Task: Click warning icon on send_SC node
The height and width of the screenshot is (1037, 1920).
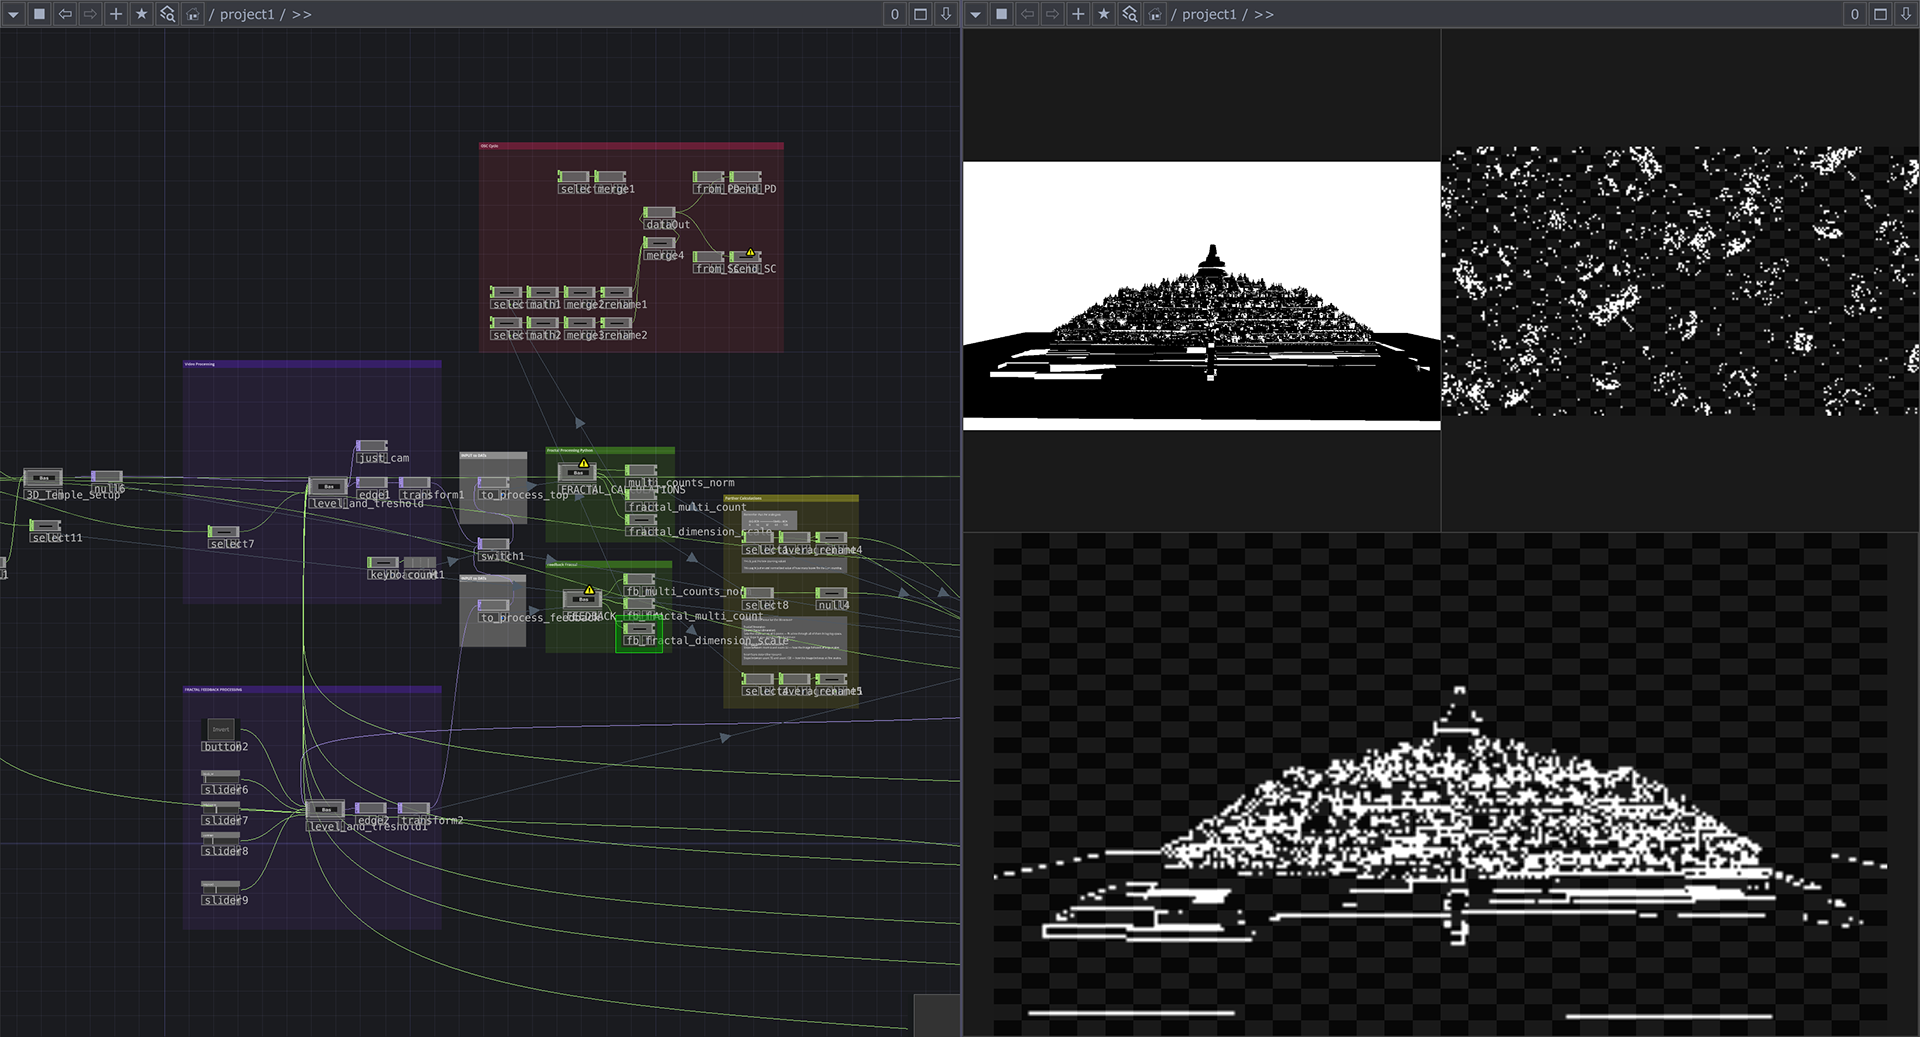Action: coord(751,253)
